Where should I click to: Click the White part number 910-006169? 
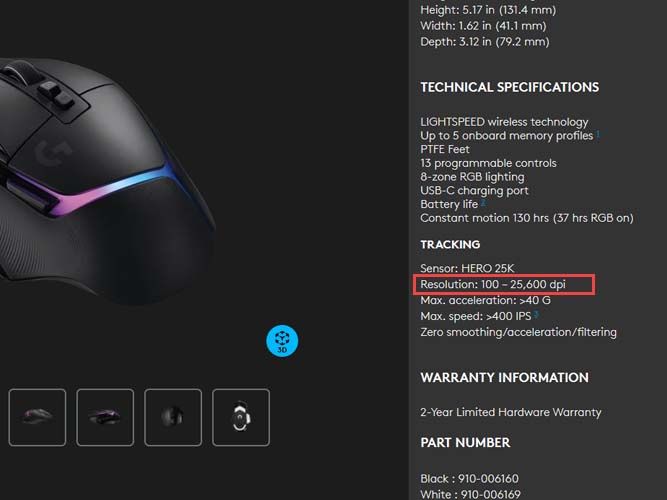[470, 494]
